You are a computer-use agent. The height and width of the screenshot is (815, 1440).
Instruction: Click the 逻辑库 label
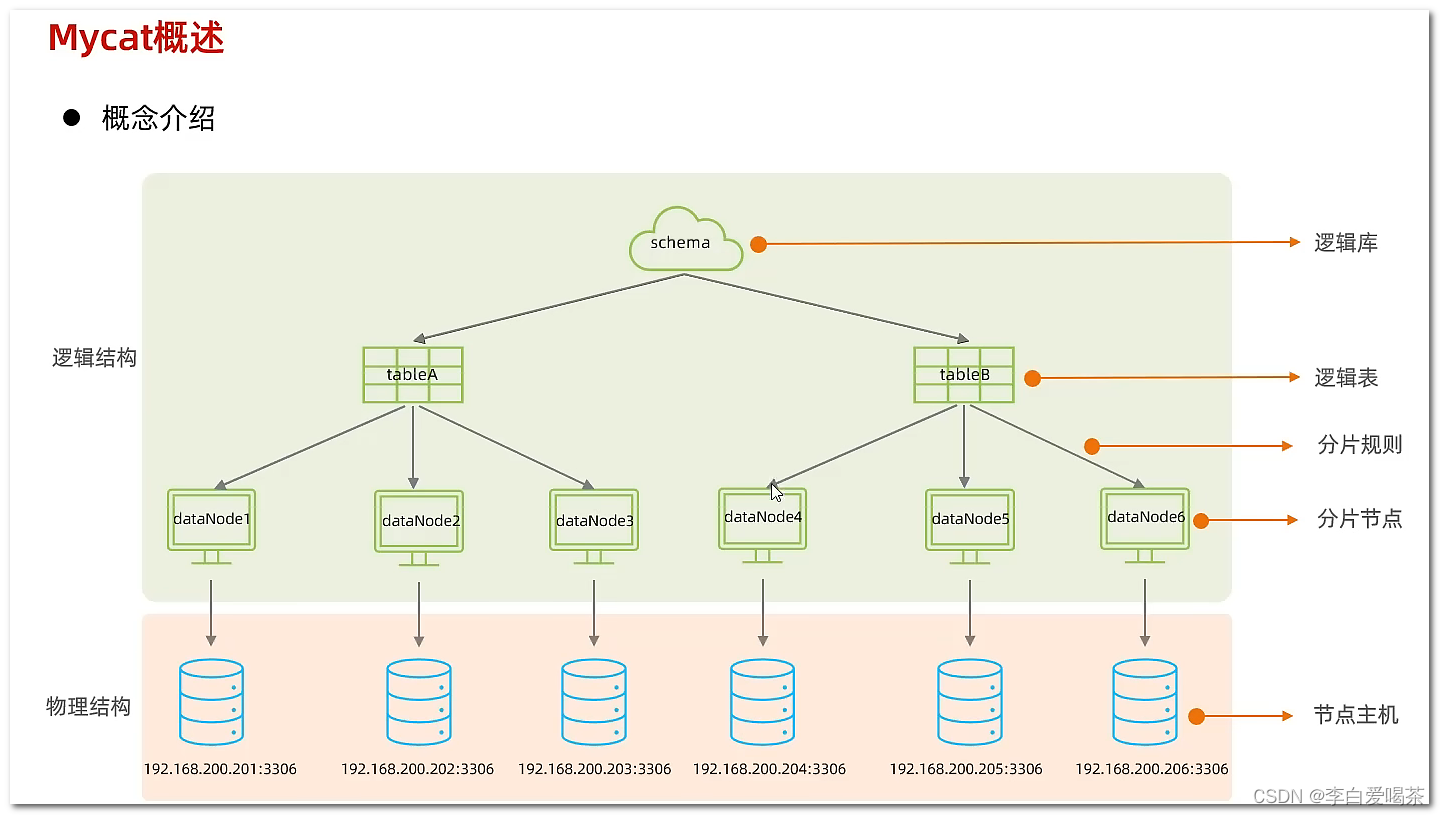(x=1346, y=243)
